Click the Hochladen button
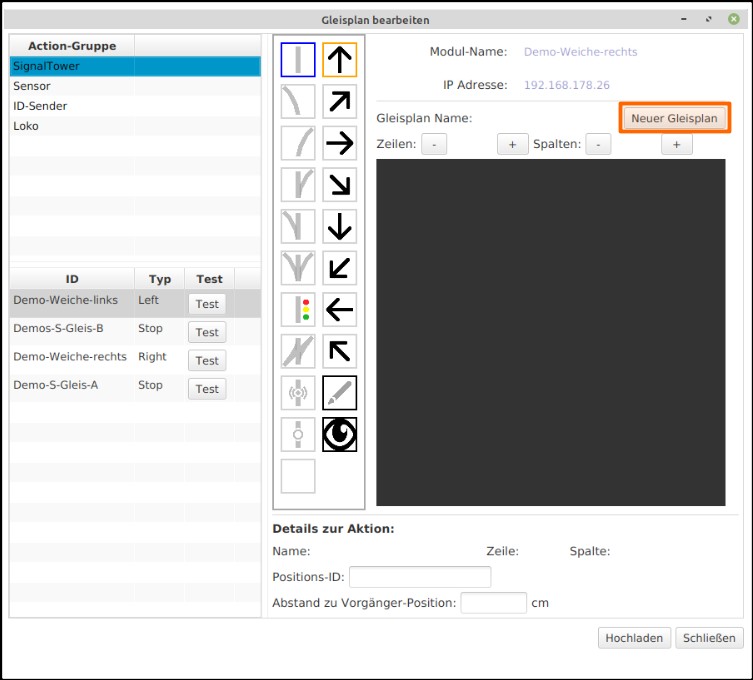Screen dimensions: 753x680 tap(633, 638)
